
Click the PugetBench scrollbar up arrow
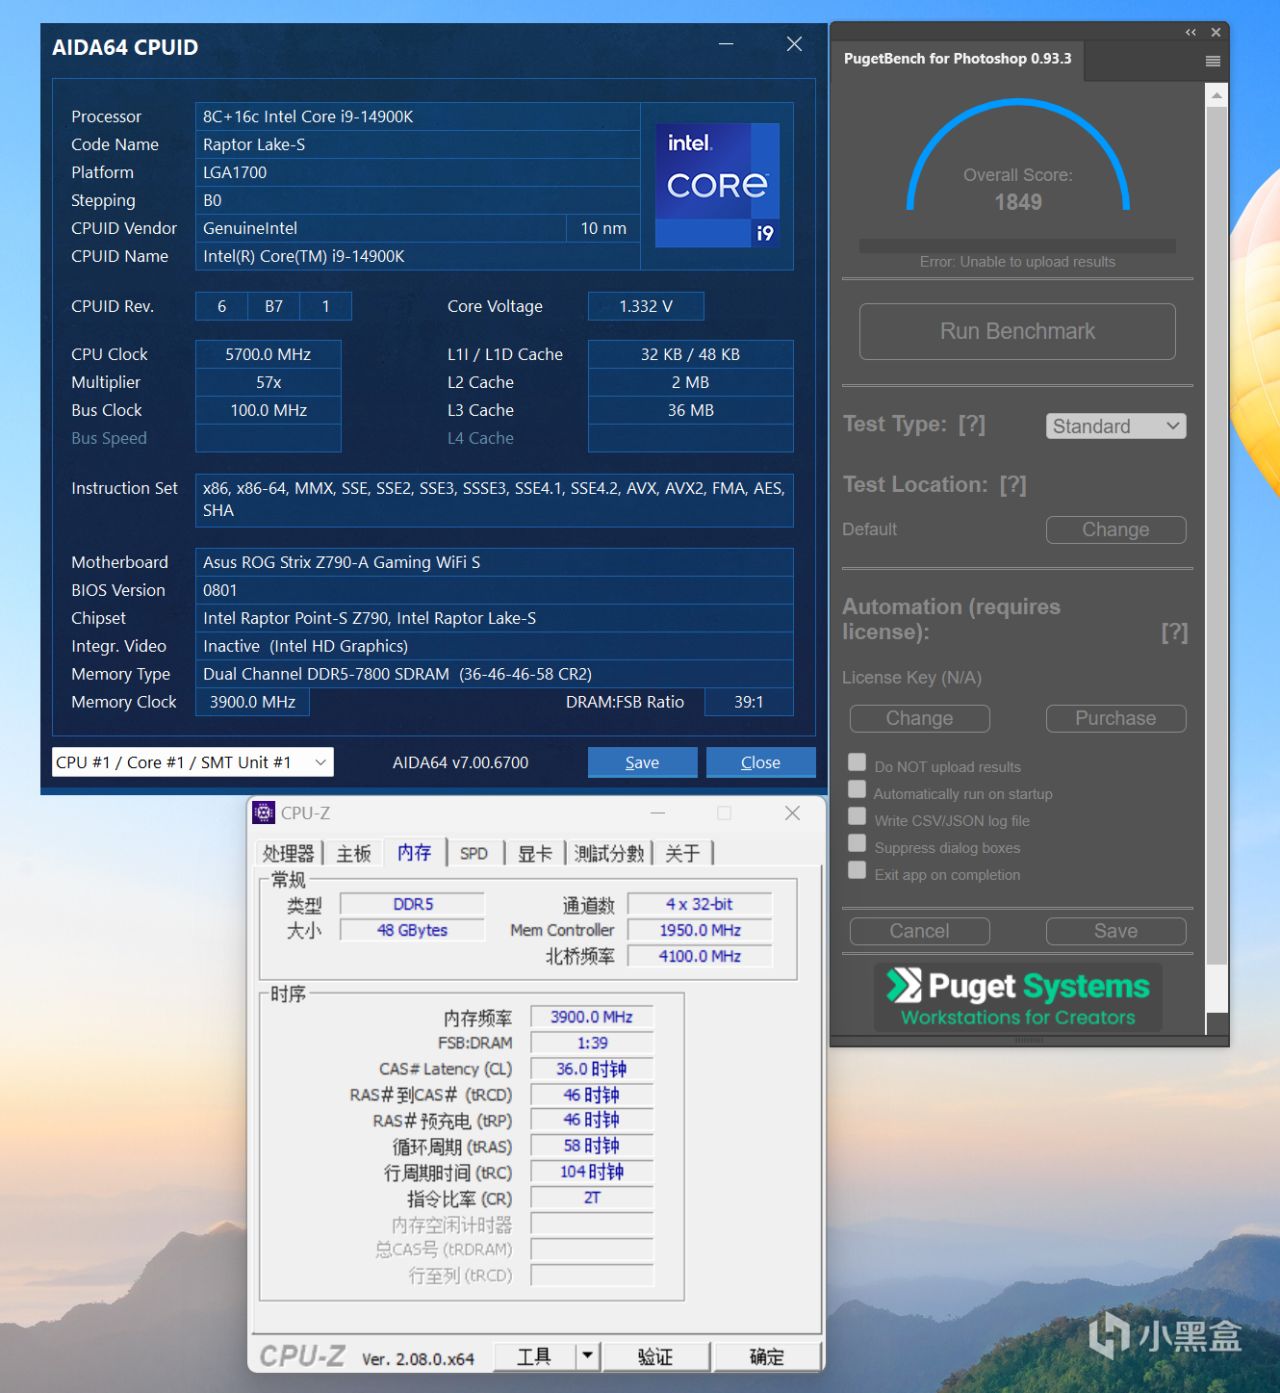1216,95
